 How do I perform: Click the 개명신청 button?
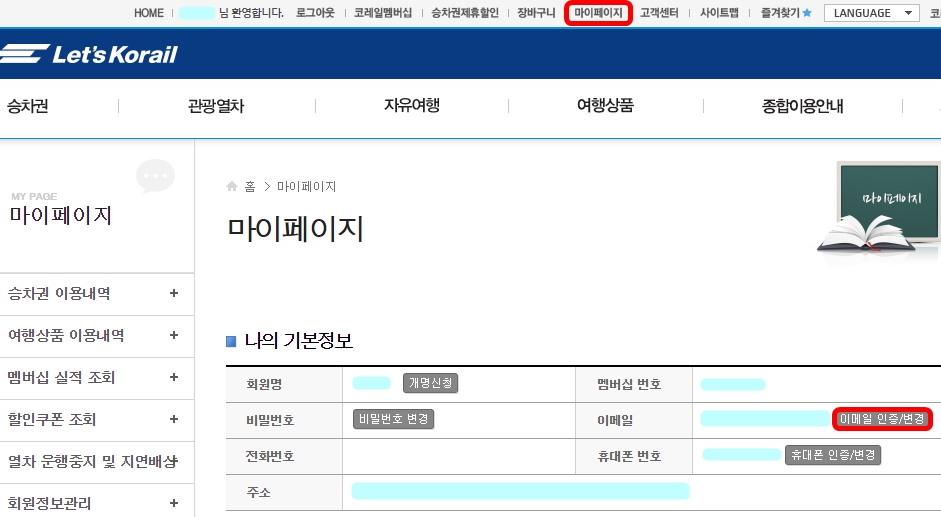coord(430,383)
